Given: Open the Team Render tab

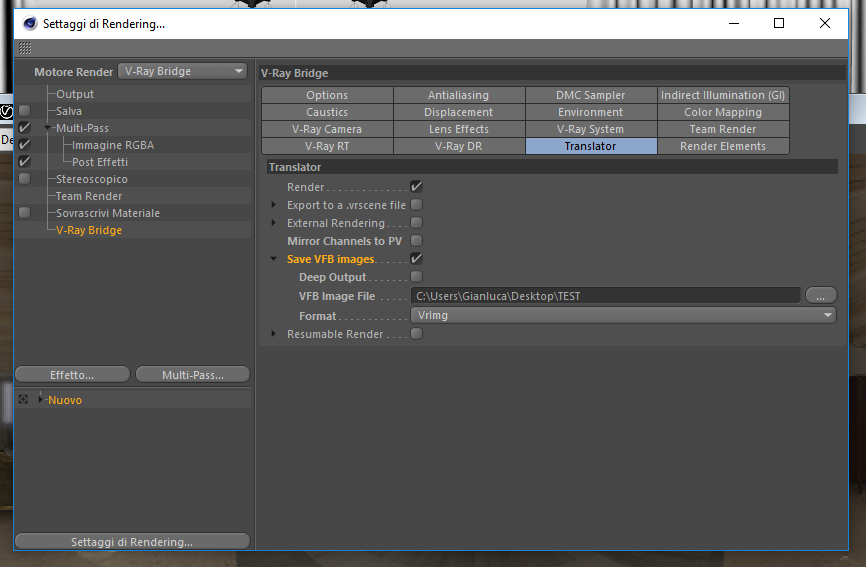Looking at the screenshot, I should tap(723, 129).
